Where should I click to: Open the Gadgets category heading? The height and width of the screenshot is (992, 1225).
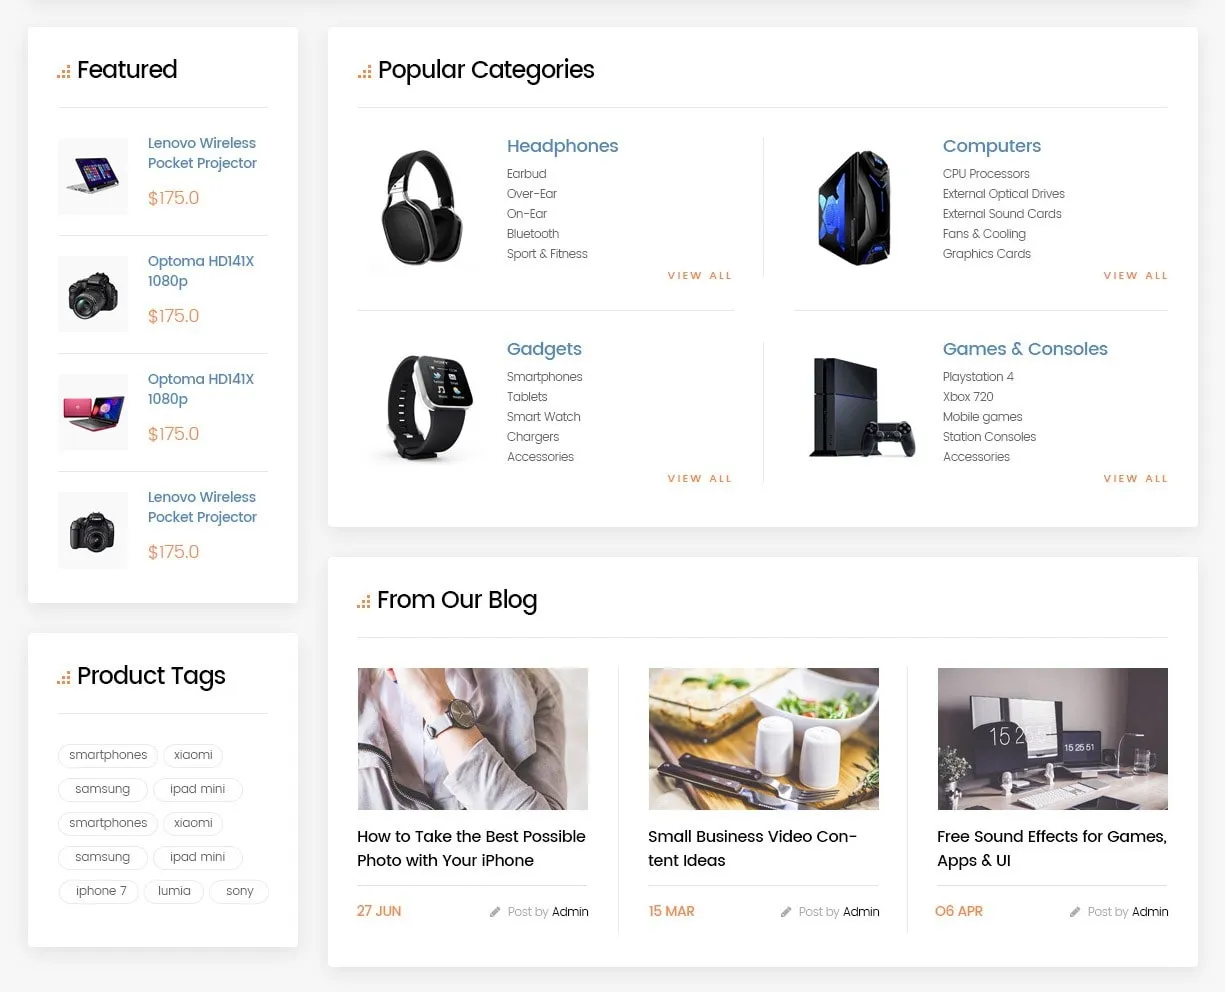544,349
